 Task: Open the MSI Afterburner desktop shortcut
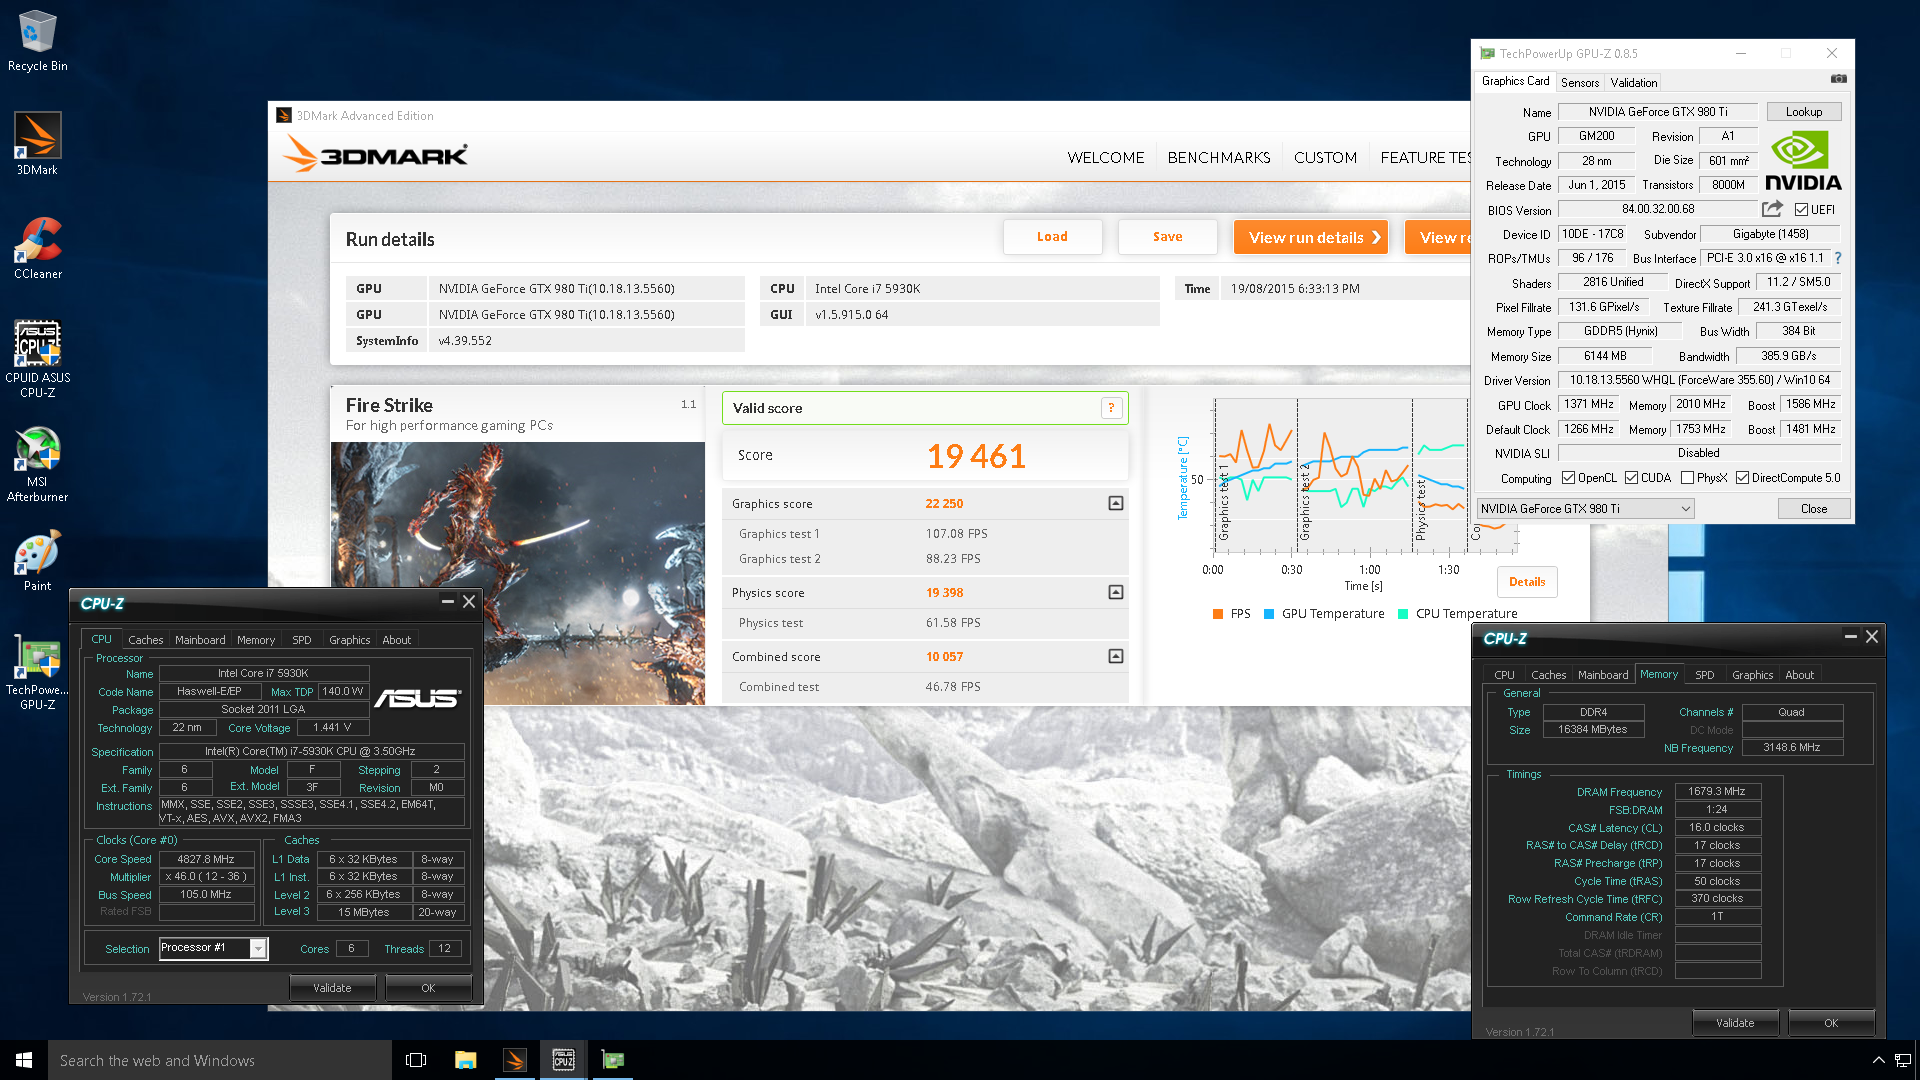point(38,464)
